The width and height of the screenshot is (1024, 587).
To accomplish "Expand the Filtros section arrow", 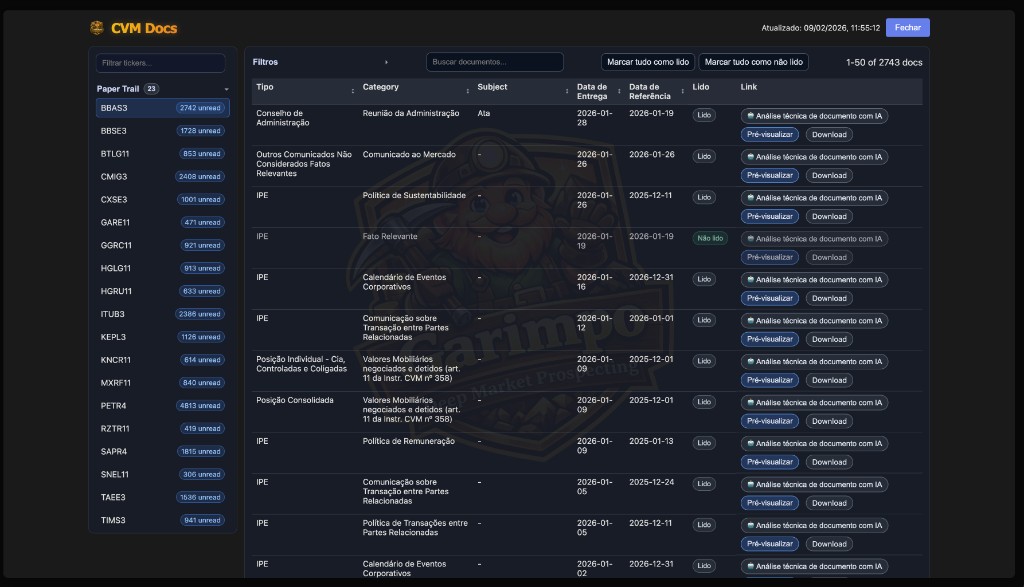I will pos(386,62).
